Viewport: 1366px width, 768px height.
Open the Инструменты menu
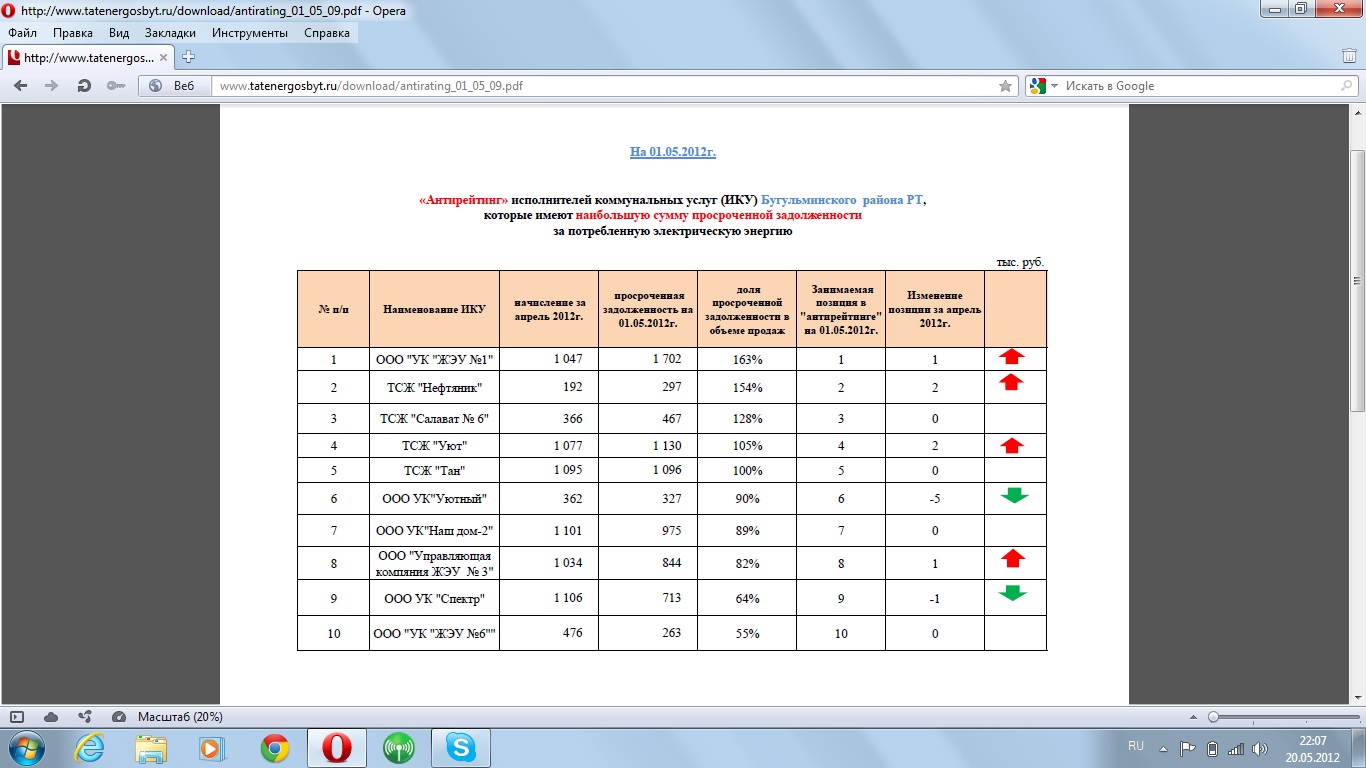tap(250, 33)
